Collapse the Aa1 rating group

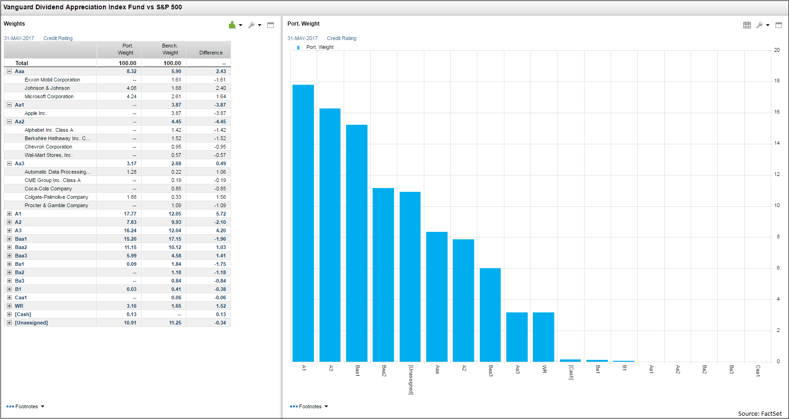coord(9,105)
